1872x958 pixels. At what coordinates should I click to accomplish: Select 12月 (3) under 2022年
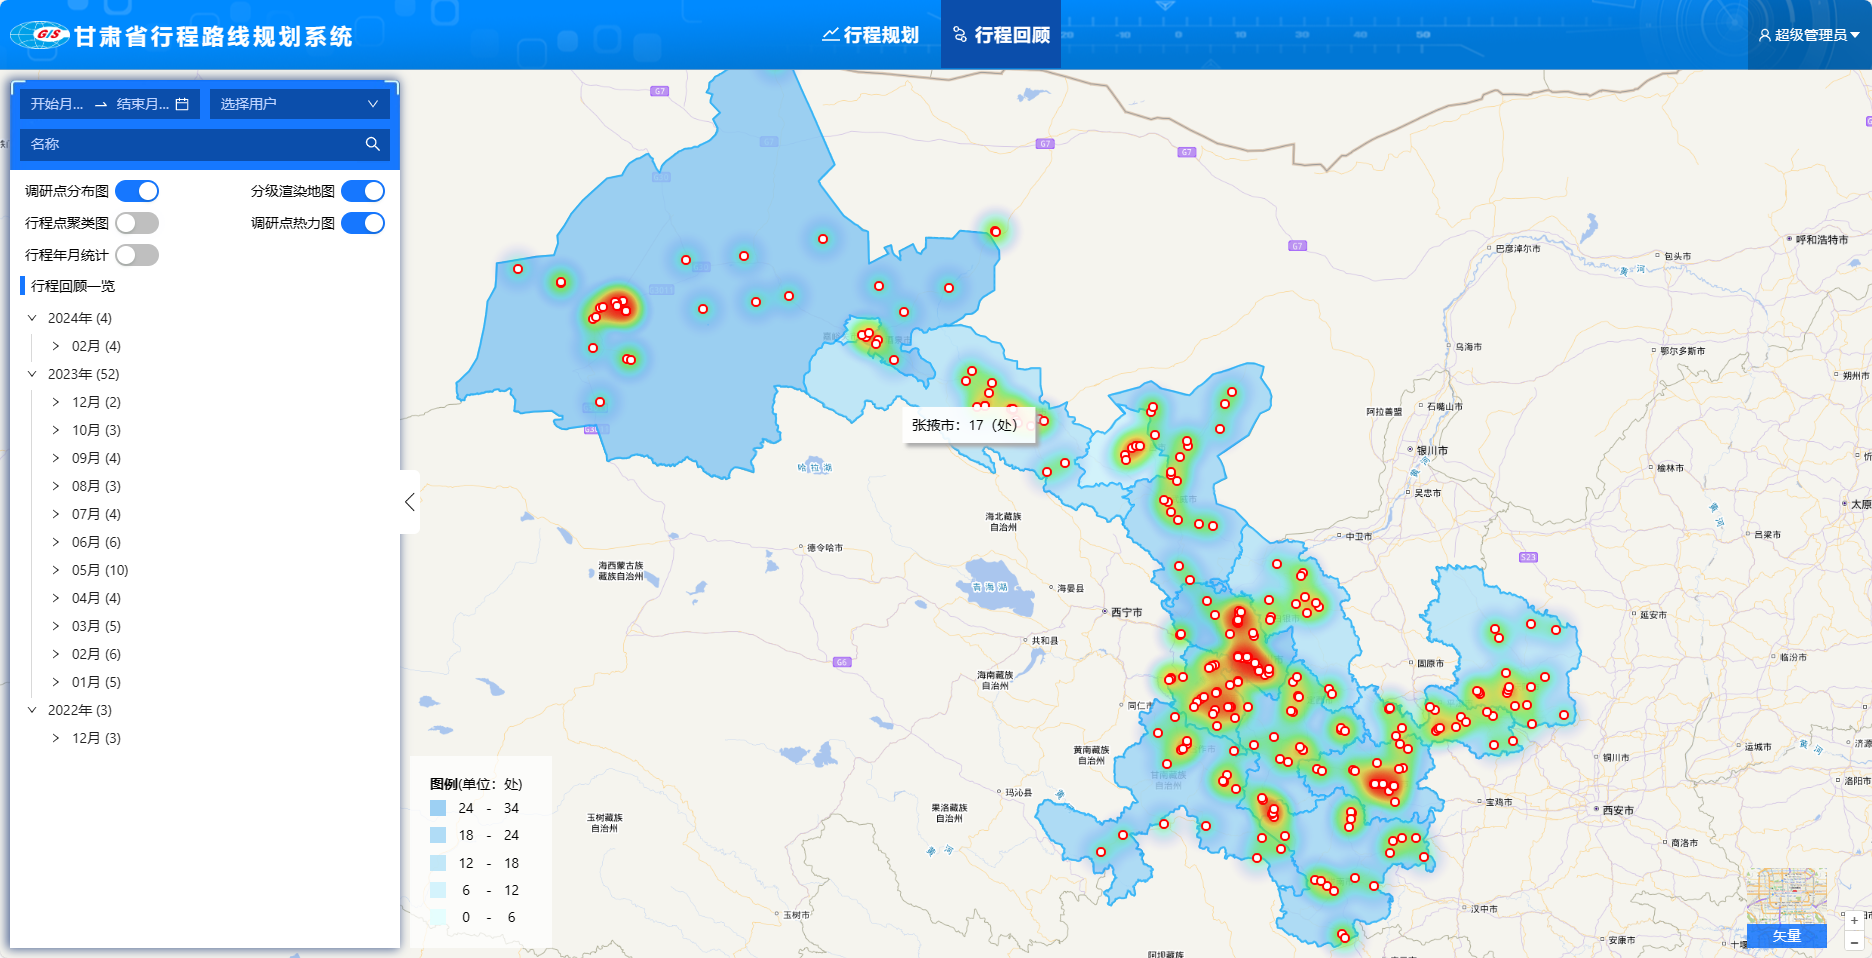[x=96, y=738]
